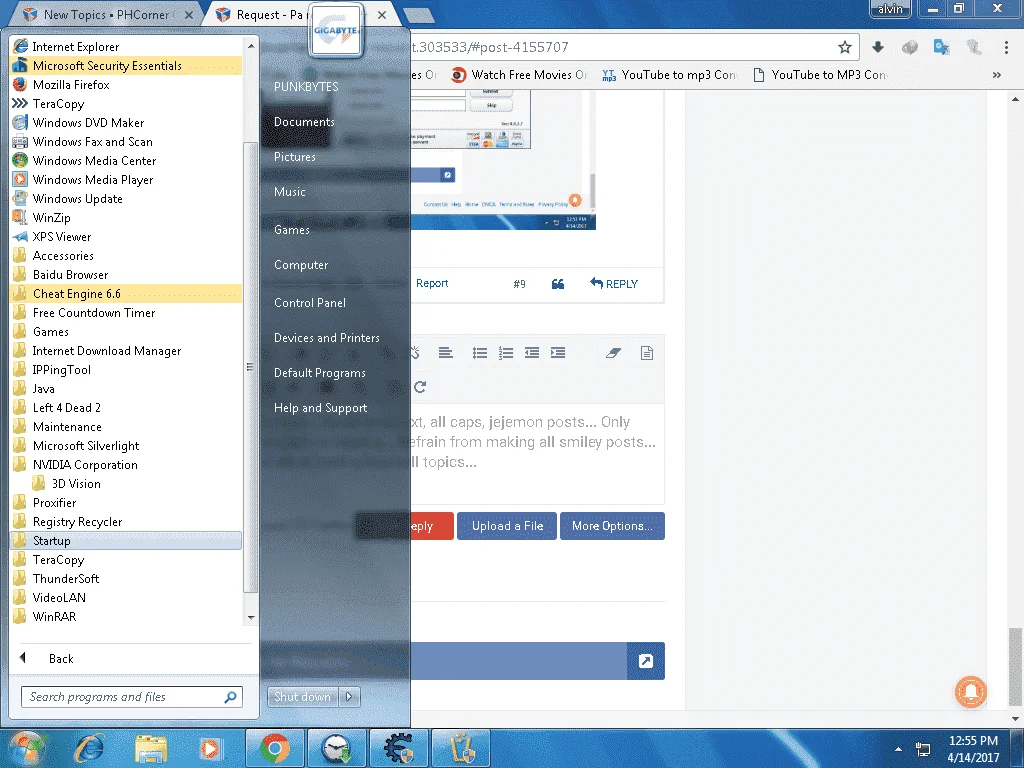Screen dimensions: 1024x768
Task: Open the drafts page icon in the editor
Action: coord(647,353)
